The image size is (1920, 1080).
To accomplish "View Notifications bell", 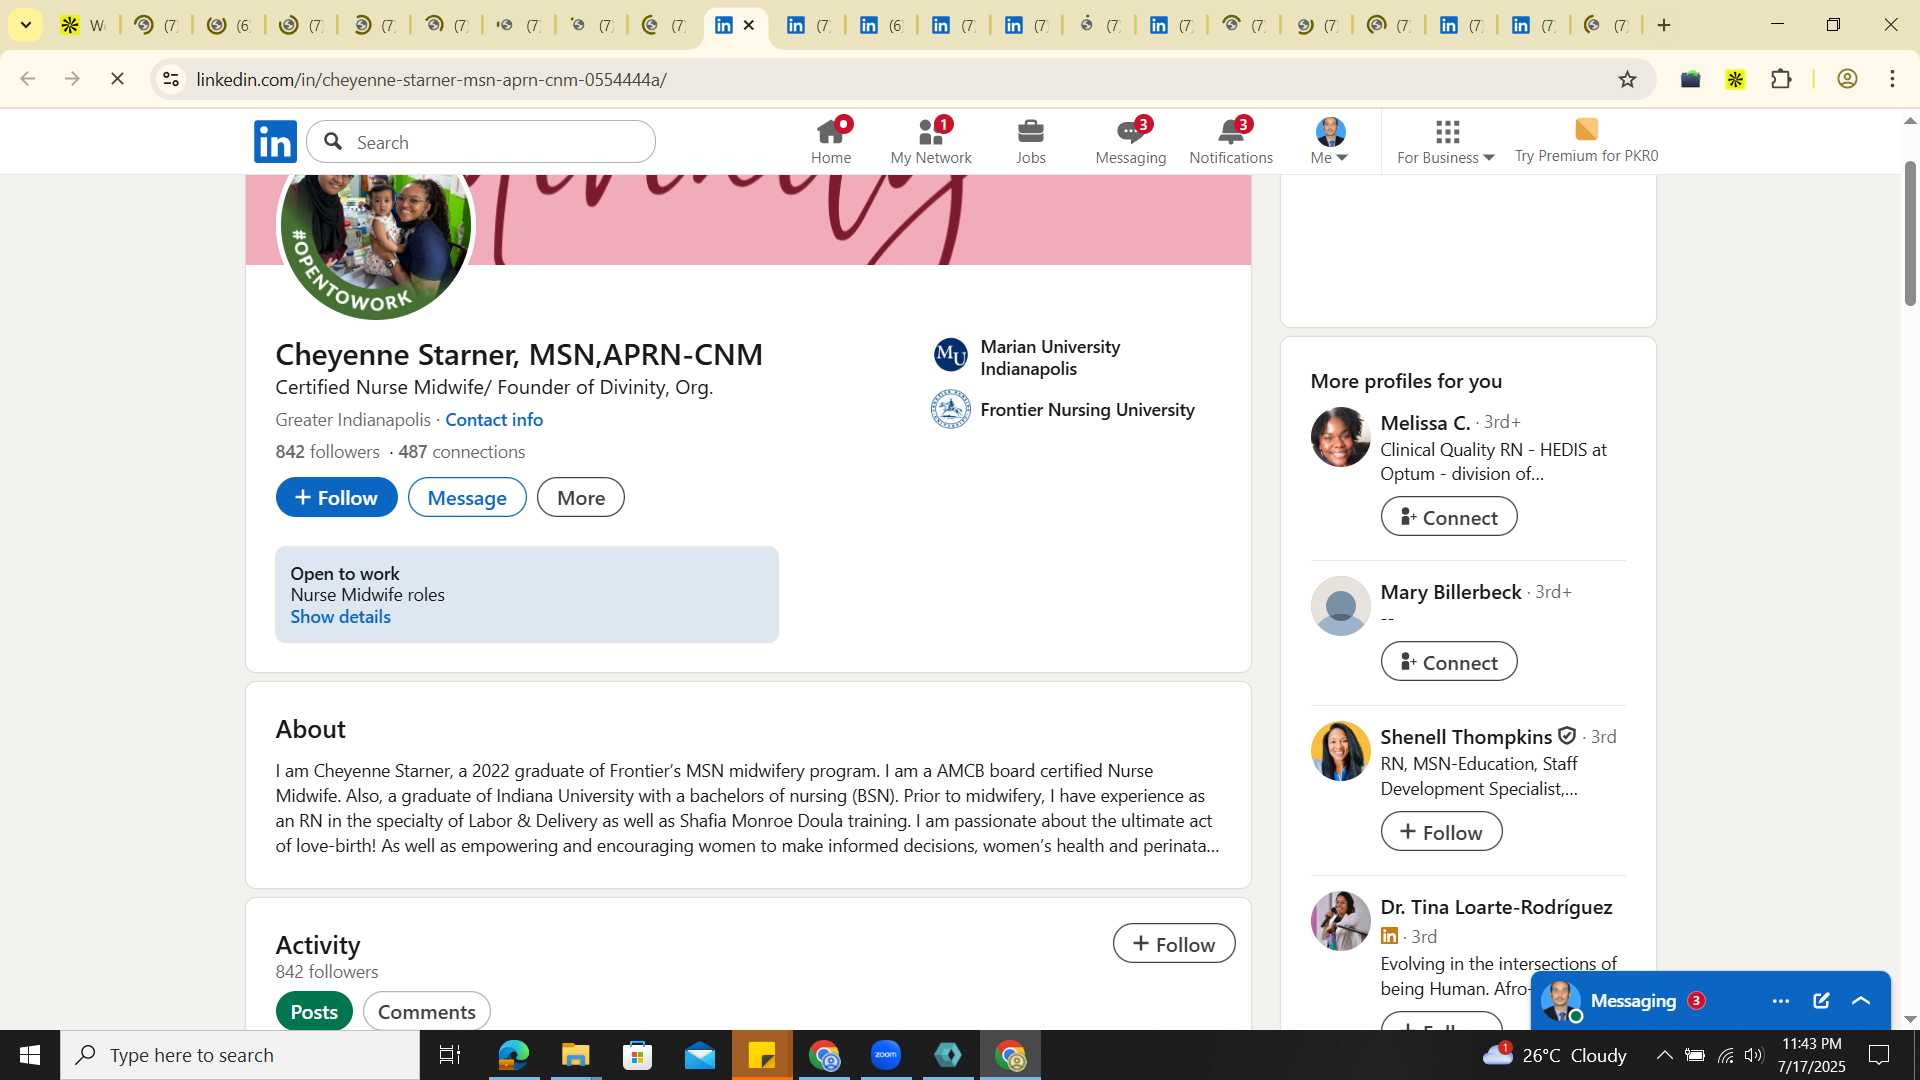I will 1231,141.
